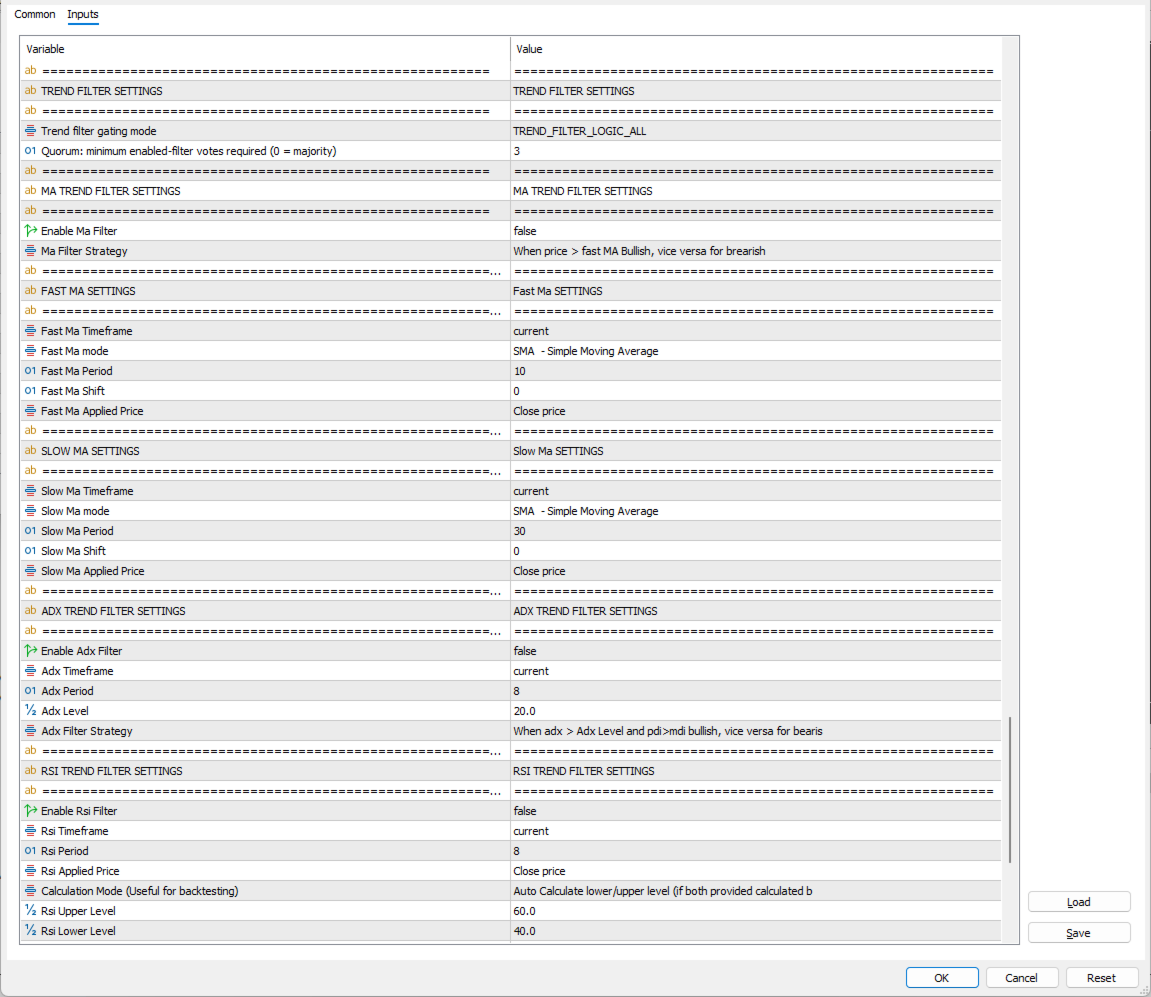Click the icon beside Adx Timeframe
Screen dimensions: 1151x997
[30, 670]
